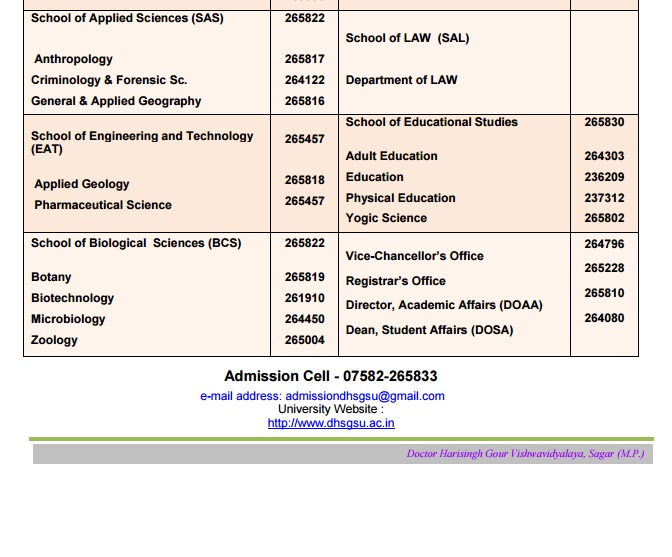Click the Physical Education entry
Screen dimensions: 672x557
(x=400, y=198)
